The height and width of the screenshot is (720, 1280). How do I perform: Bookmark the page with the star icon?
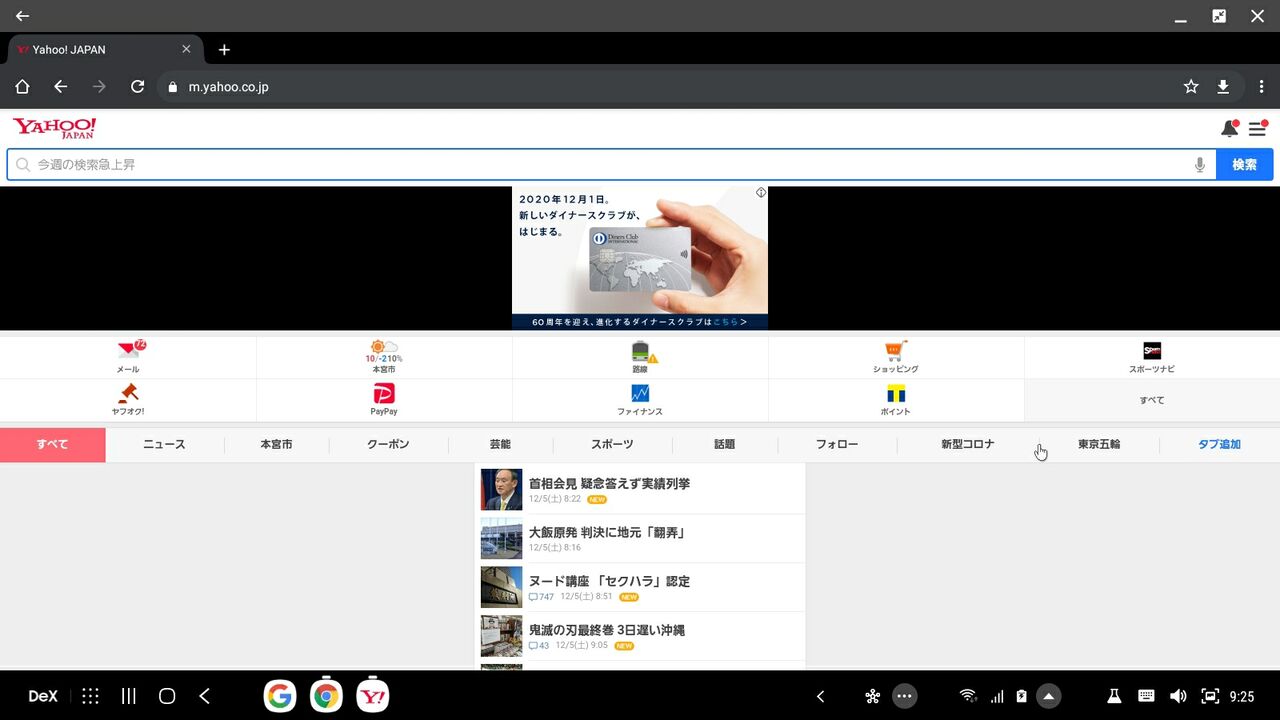[1191, 87]
